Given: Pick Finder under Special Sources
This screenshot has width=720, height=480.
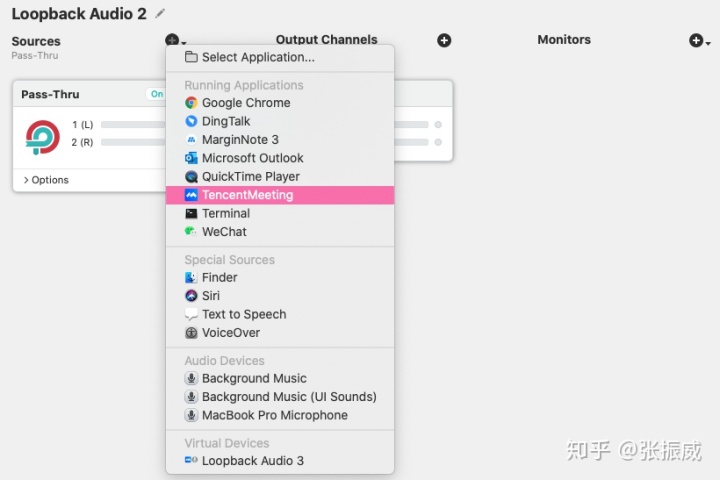Looking at the screenshot, I should click(280, 277).
